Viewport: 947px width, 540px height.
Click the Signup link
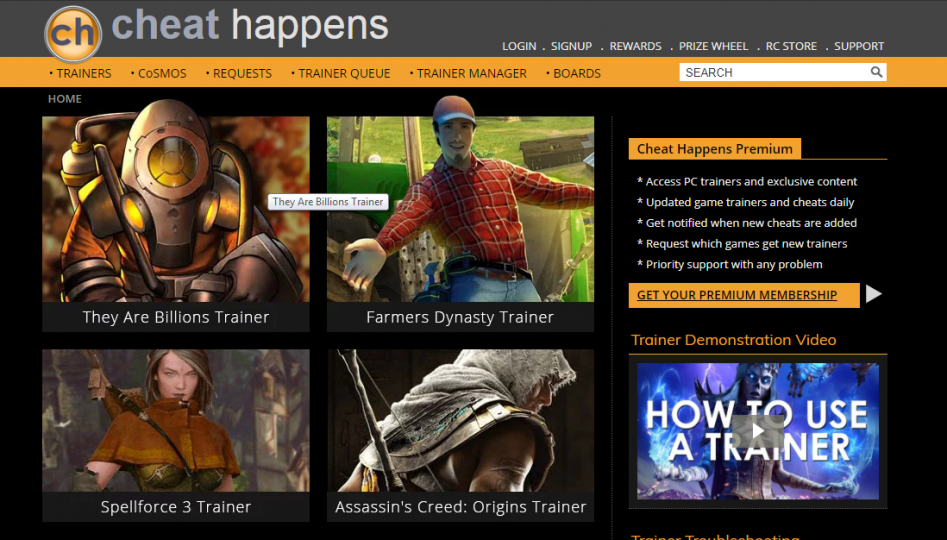(571, 46)
